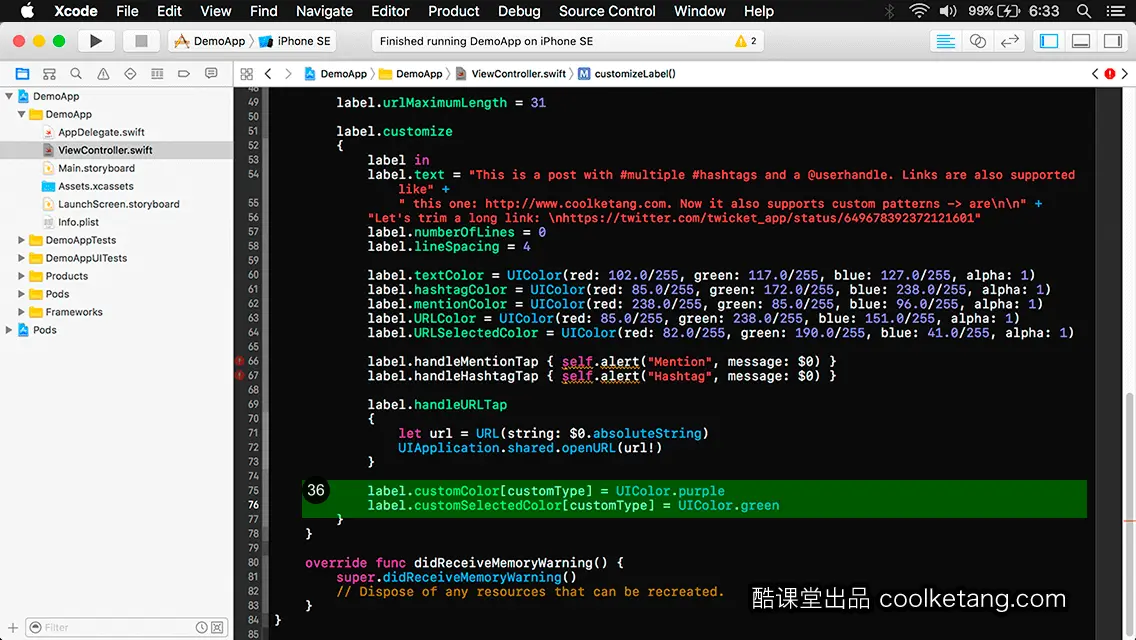The image size is (1136, 640).
Task: Collapse the DemoApp group folder
Action: [x=21, y=114]
